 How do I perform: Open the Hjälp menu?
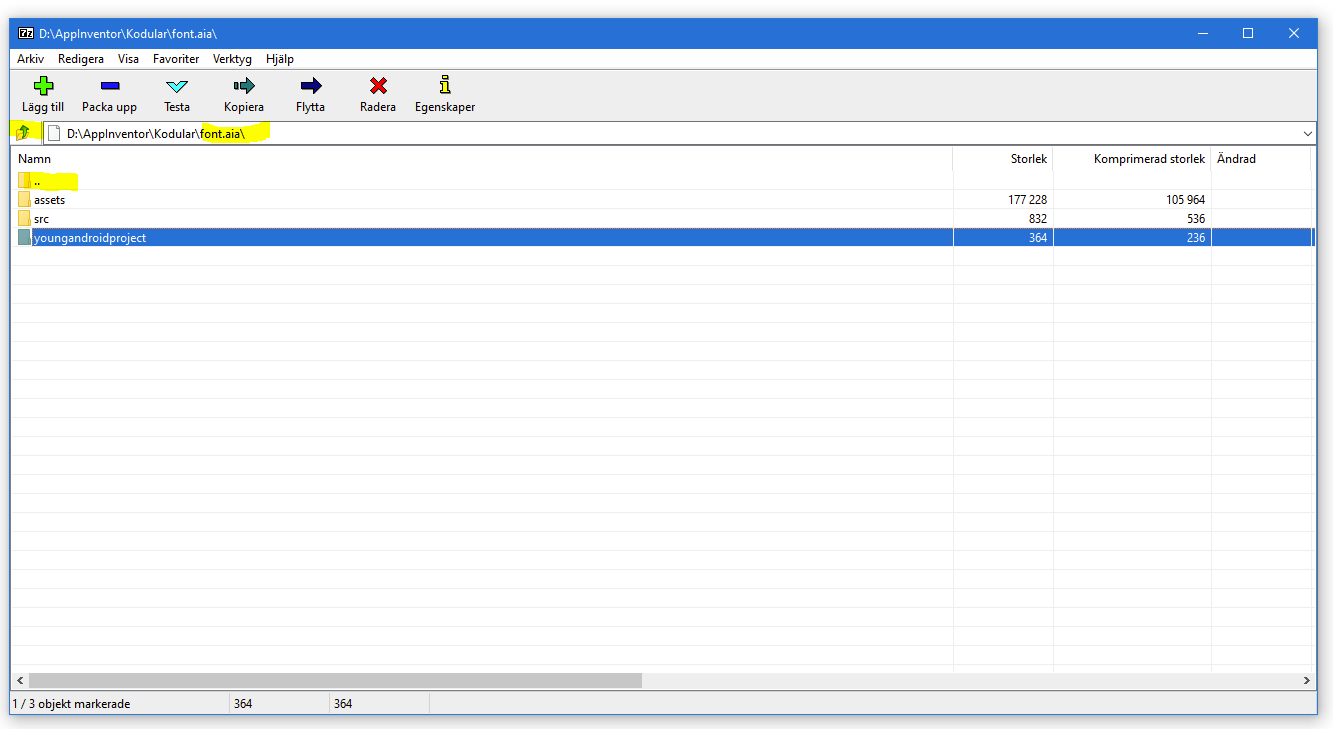pos(280,59)
